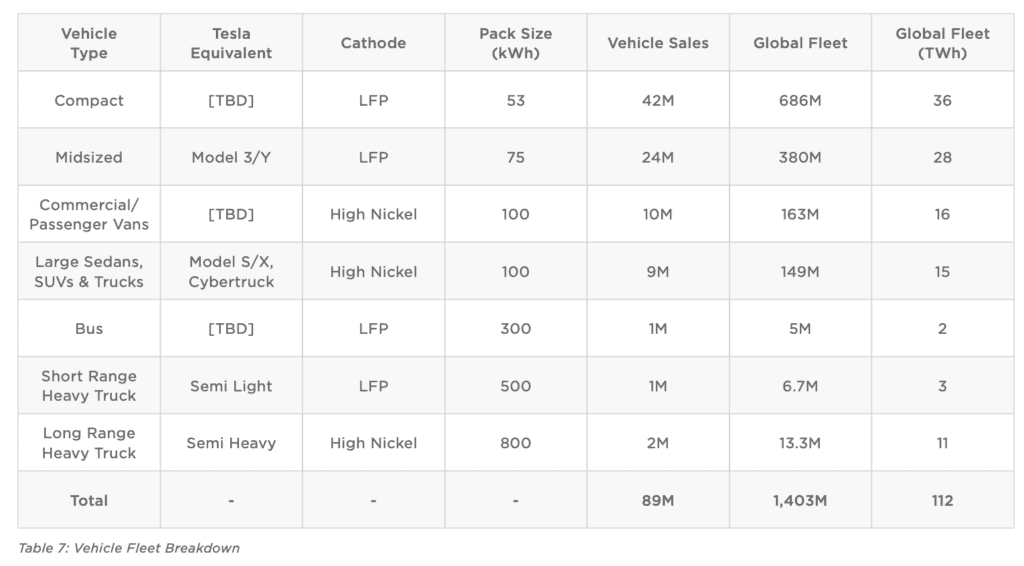Select the Model 3/Y cell
The height and width of the screenshot is (566, 1024).
[231, 157]
